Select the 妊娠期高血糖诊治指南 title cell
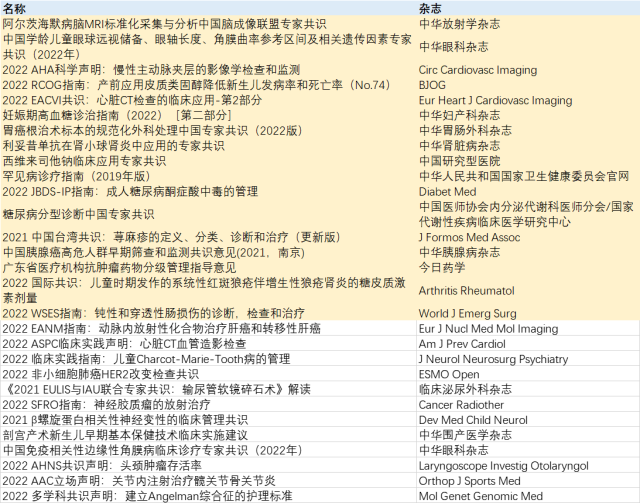The height and width of the screenshot is (503, 640). coord(208,115)
